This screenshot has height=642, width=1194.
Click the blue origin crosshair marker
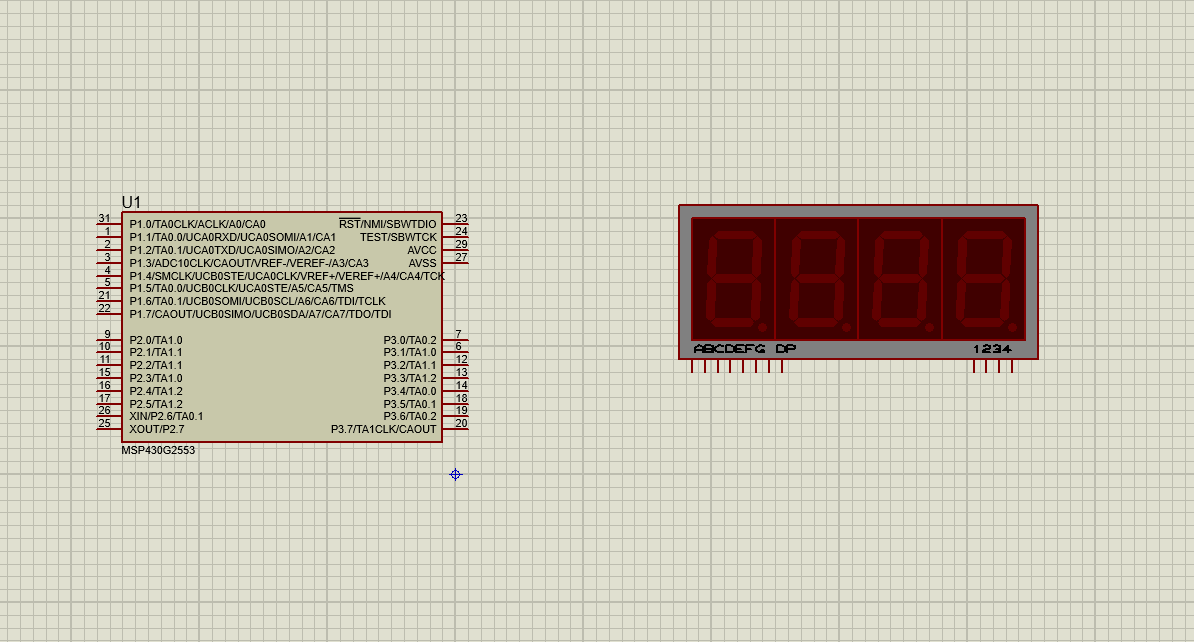[455, 474]
